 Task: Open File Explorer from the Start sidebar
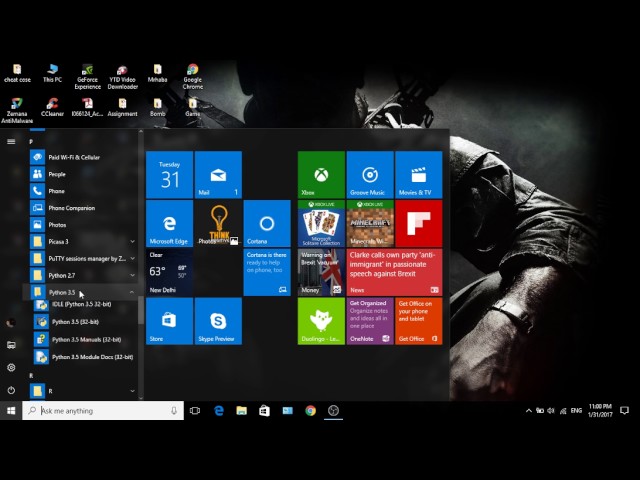[11, 345]
